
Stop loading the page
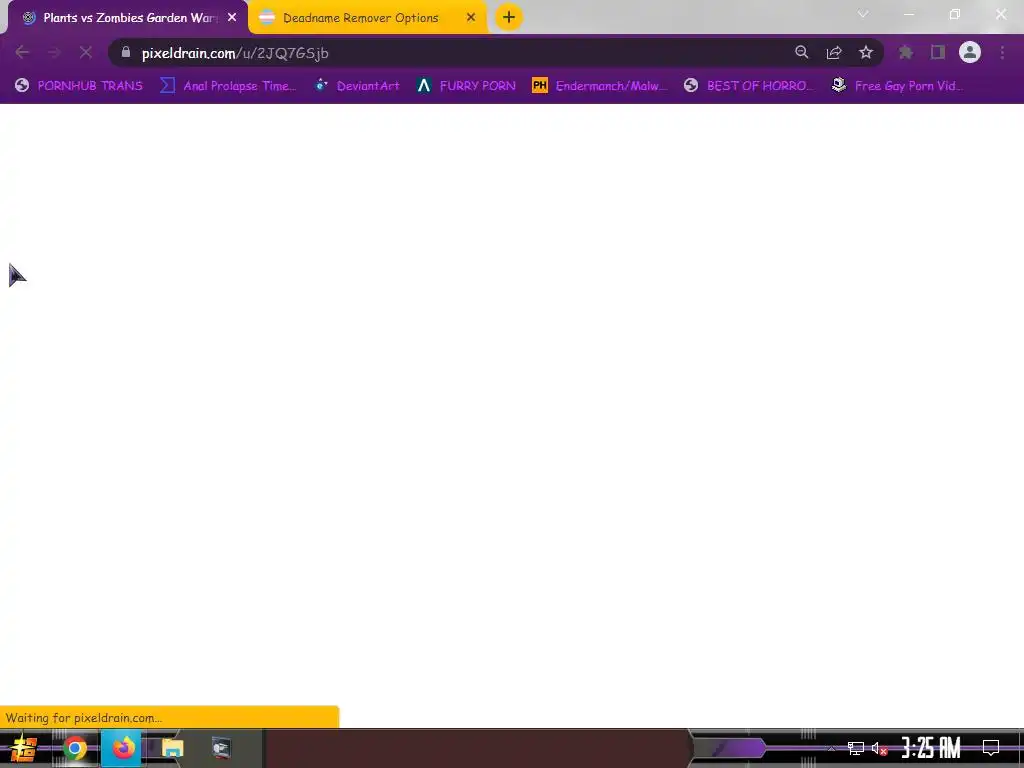[x=86, y=52]
